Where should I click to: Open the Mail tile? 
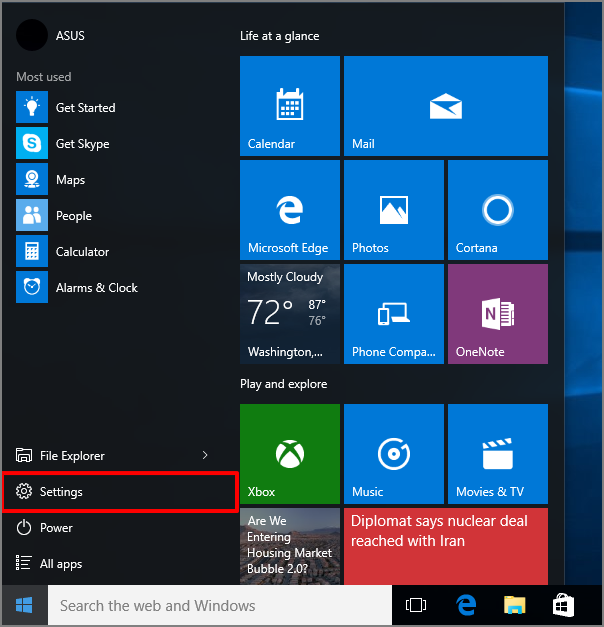(x=446, y=106)
